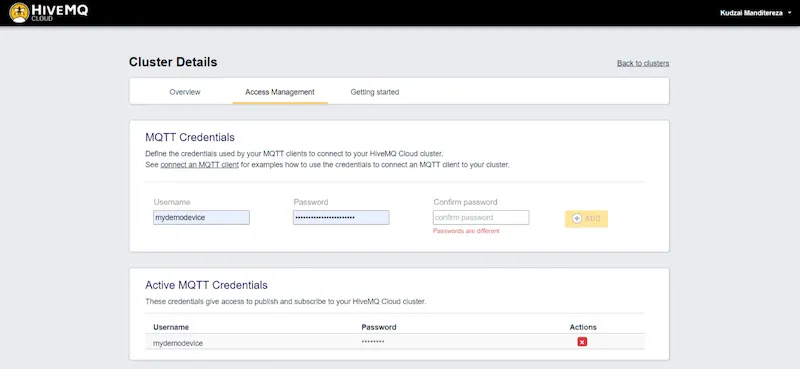Screen dimensions: 800x369
Task: Click the Confirm password label
Action: point(465,202)
